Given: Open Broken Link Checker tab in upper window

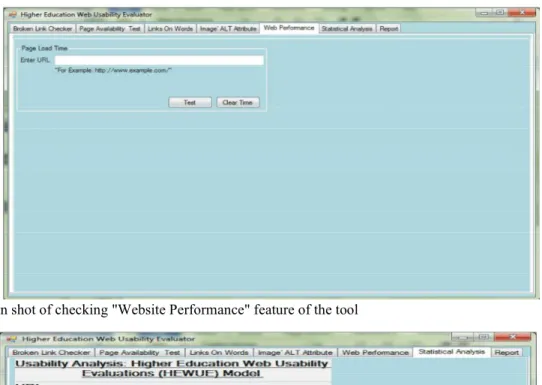Looking at the screenshot, I should pos(43,29).
